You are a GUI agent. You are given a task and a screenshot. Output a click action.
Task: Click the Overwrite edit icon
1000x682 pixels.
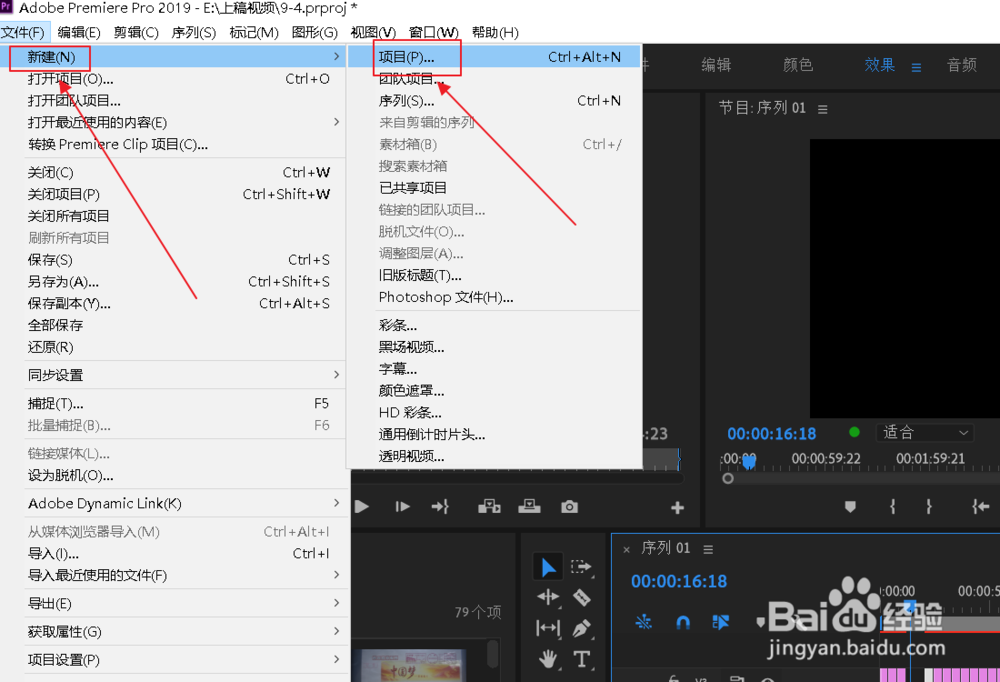(529, 507)
